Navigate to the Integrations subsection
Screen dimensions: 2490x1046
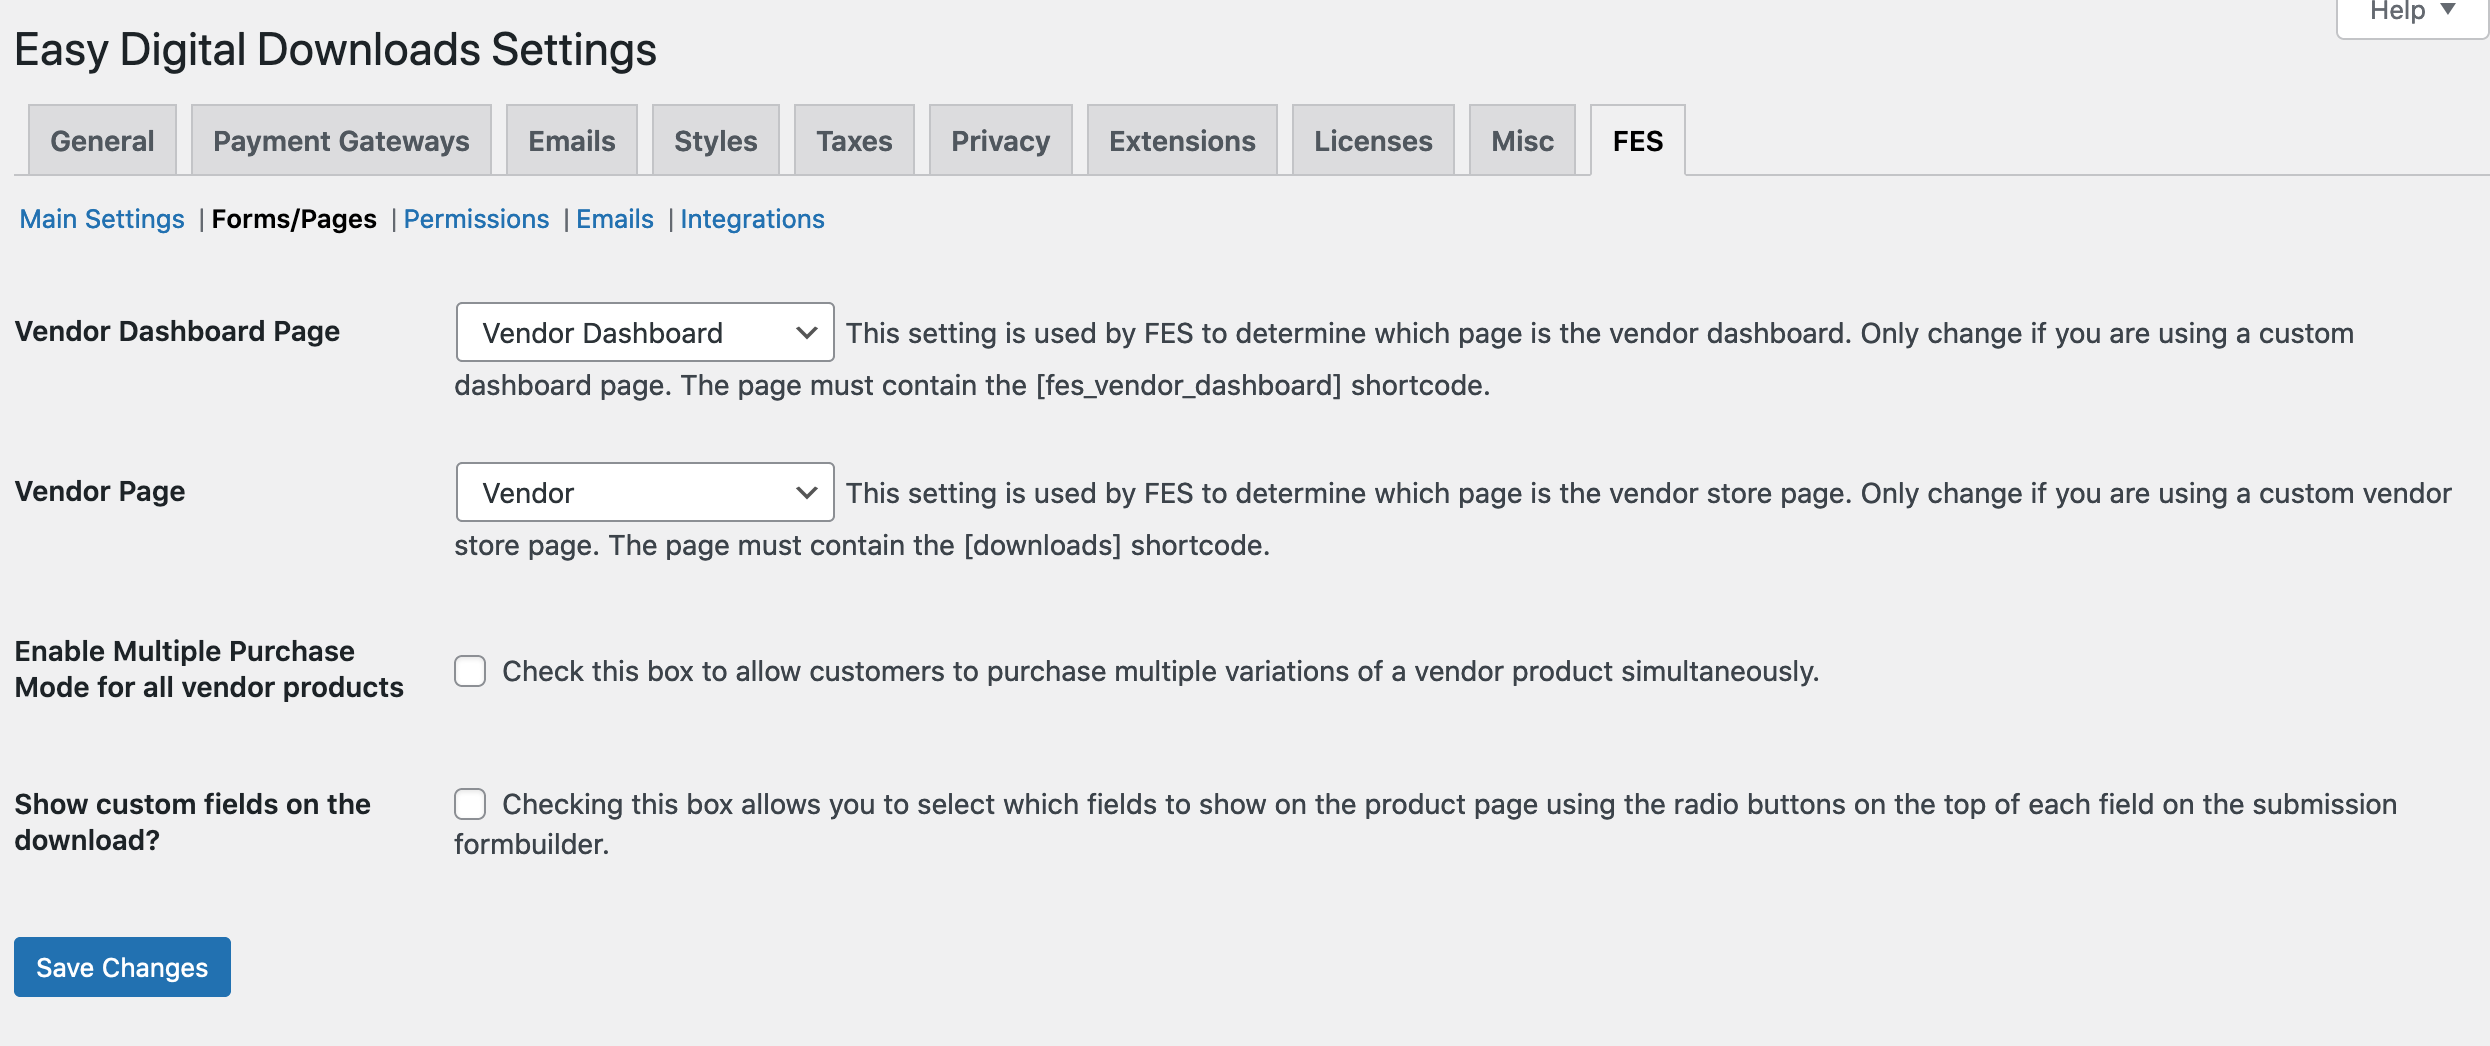coord(752,219)
